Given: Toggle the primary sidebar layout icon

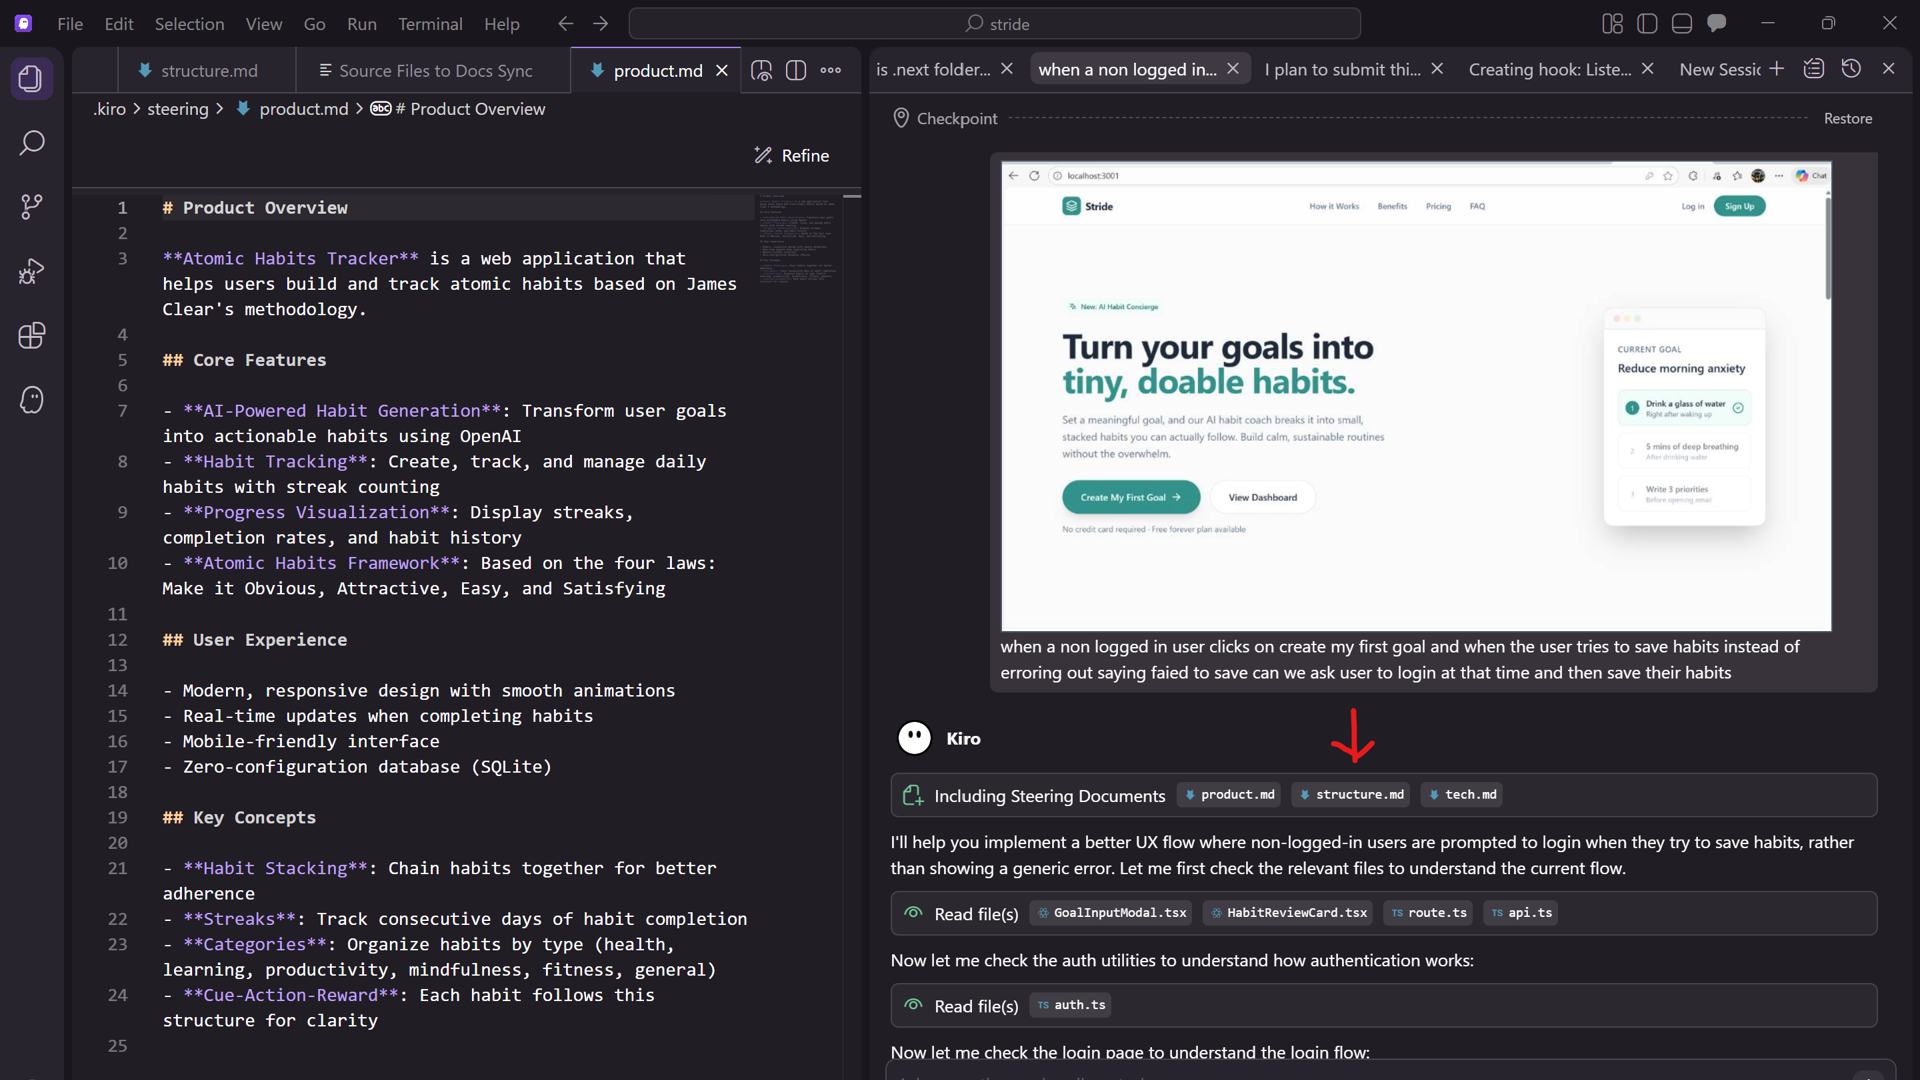Looking at the screenshot, I should 1647,23.
